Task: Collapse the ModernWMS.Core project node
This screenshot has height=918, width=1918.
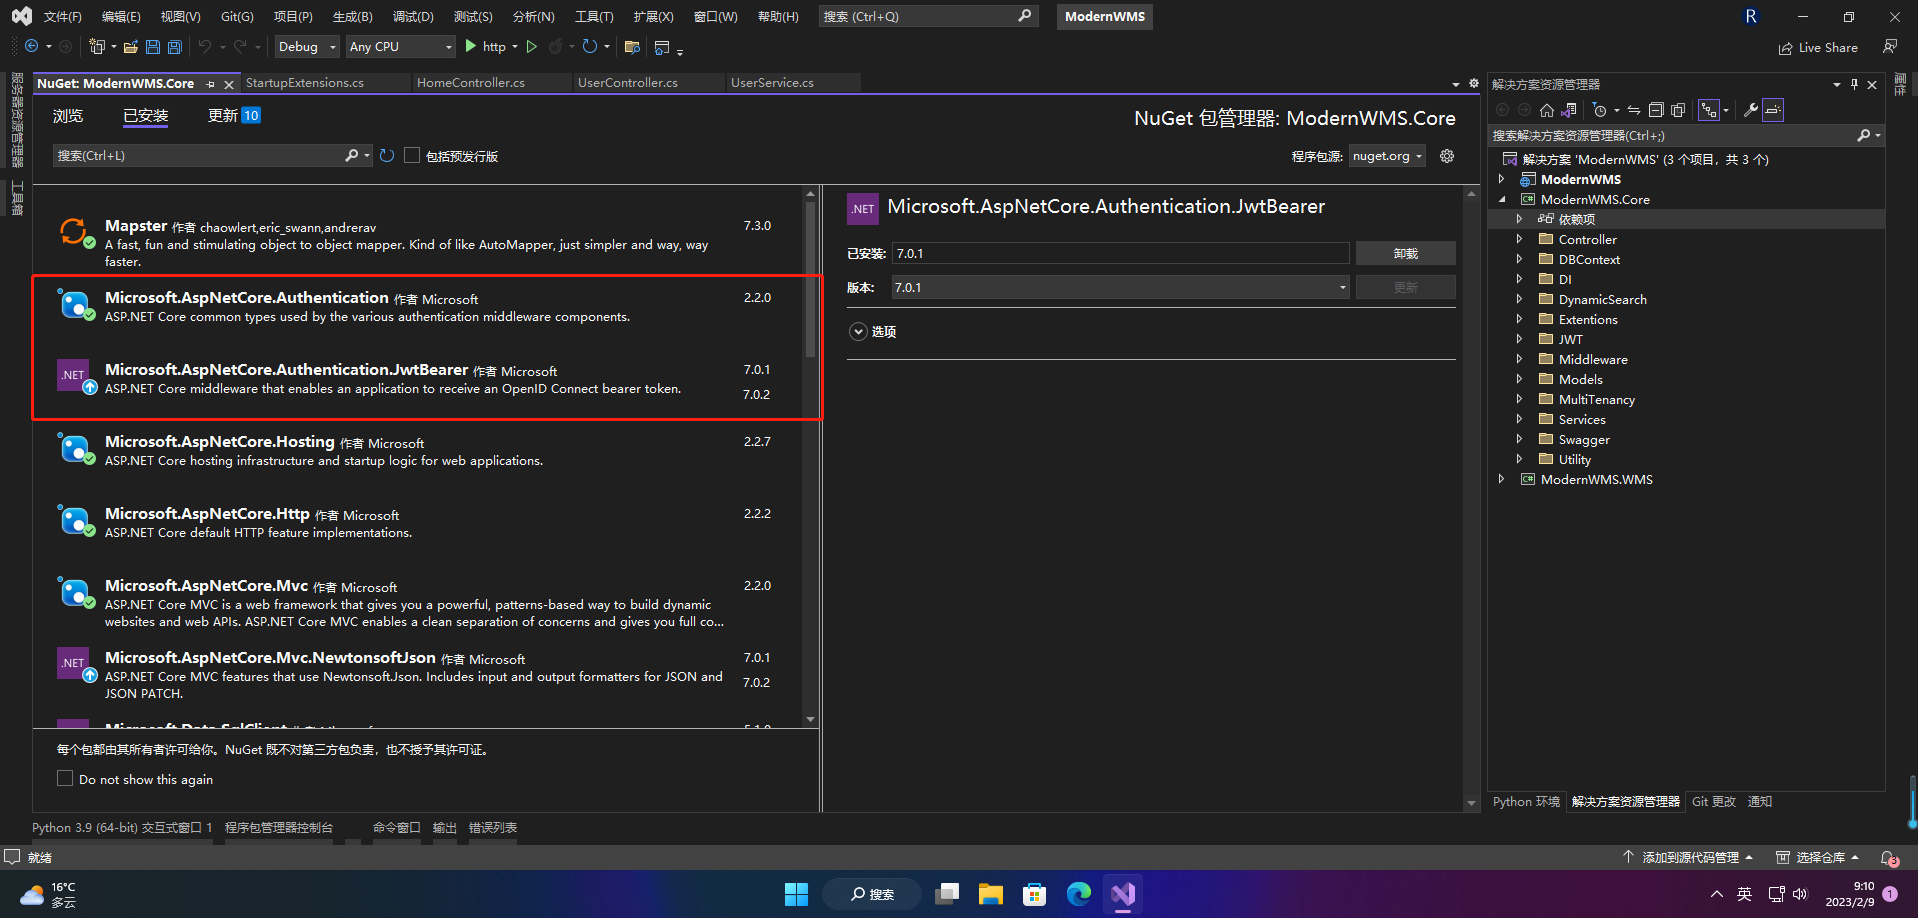Action: point(1501,199)
